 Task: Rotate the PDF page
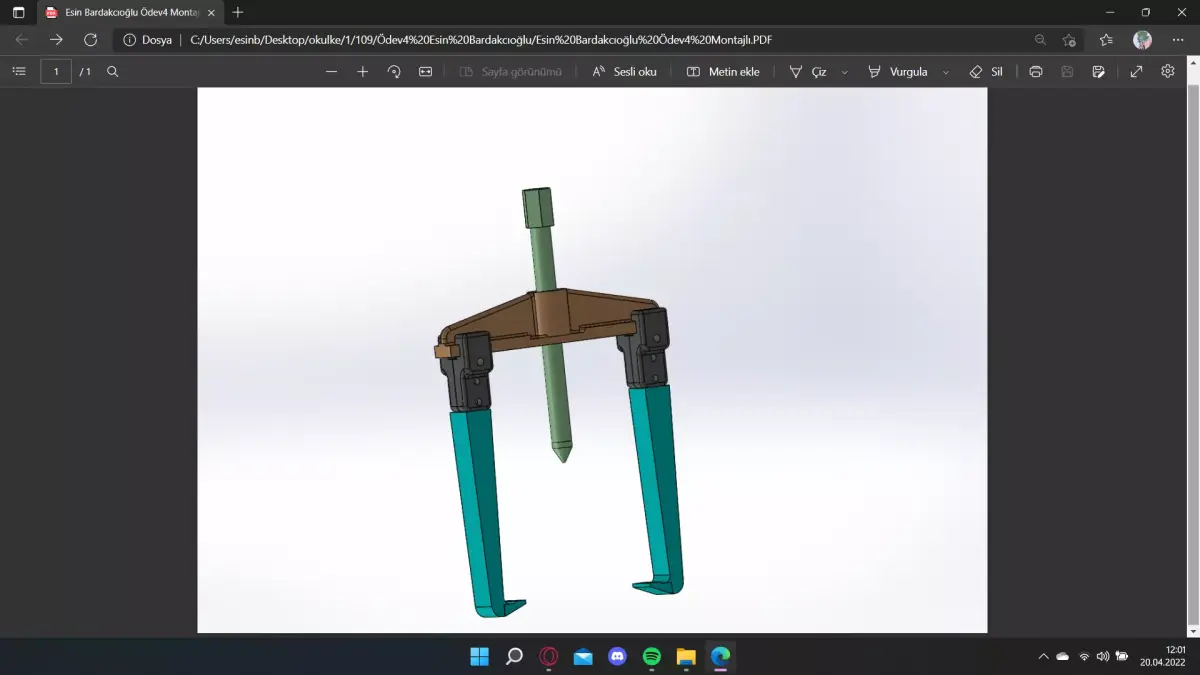coord(393,71)
